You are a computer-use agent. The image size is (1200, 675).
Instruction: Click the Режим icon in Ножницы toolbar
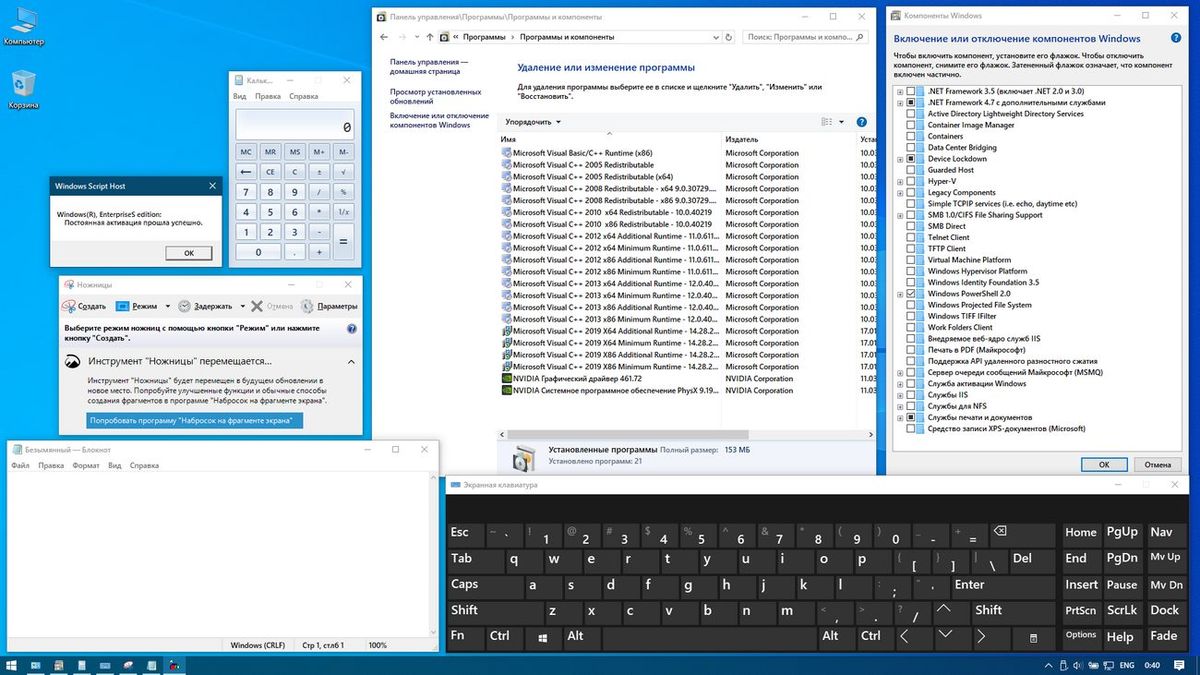click(x=123, y=306)
